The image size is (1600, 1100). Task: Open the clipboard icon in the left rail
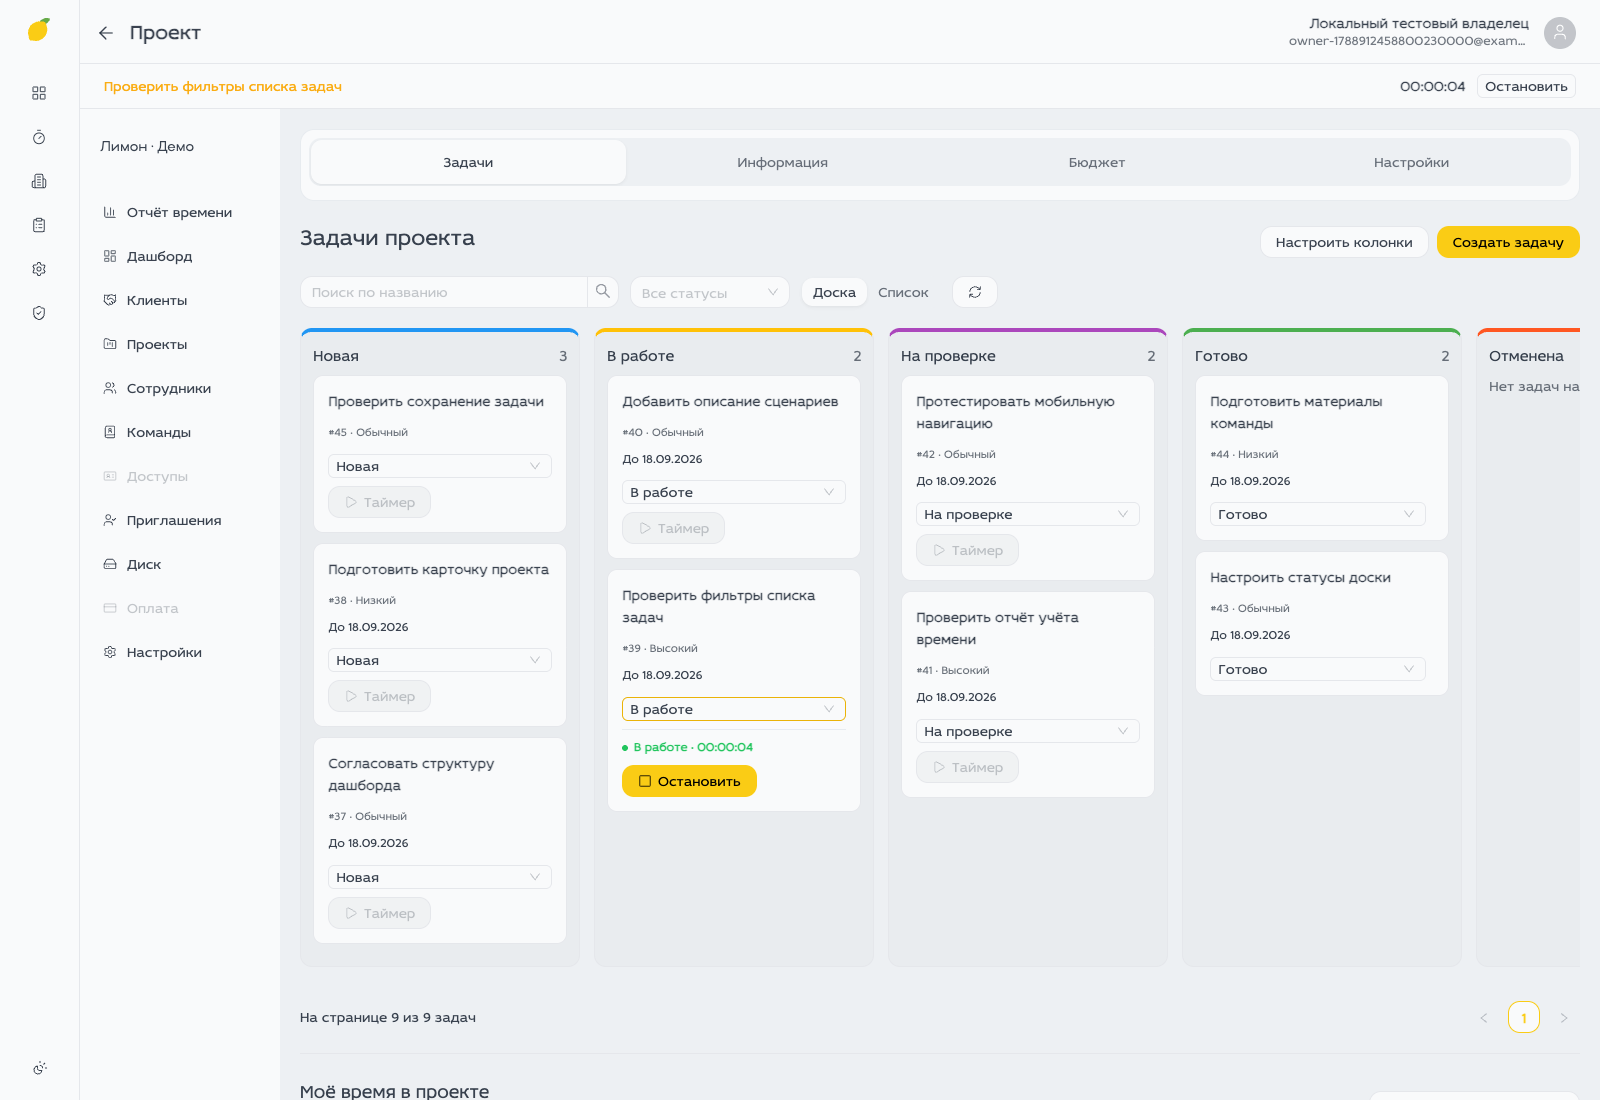[x=39, y=225]
